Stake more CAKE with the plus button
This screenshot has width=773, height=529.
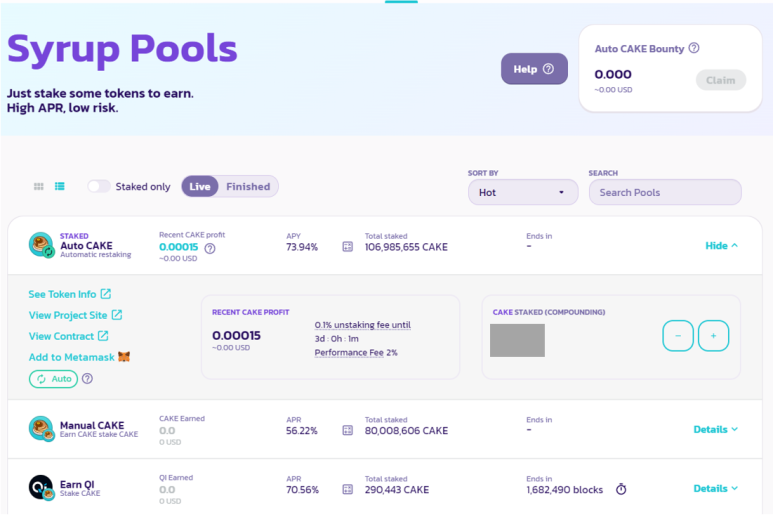713,336
